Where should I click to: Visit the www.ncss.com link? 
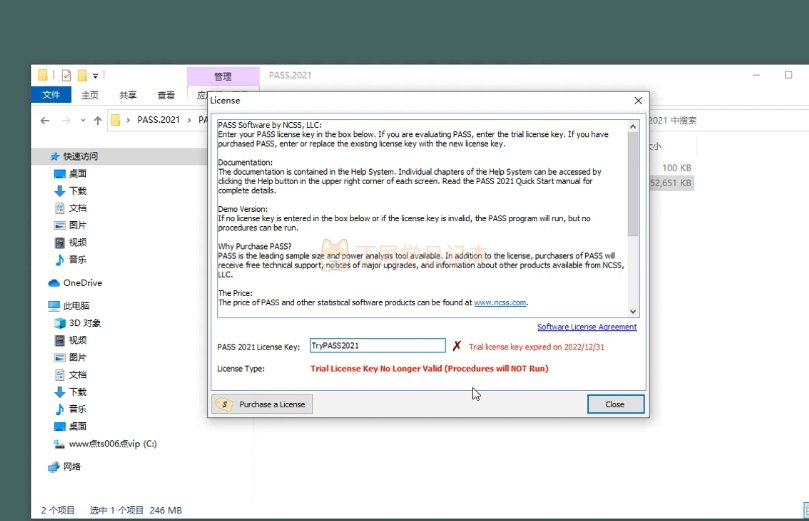pos(500,302)
